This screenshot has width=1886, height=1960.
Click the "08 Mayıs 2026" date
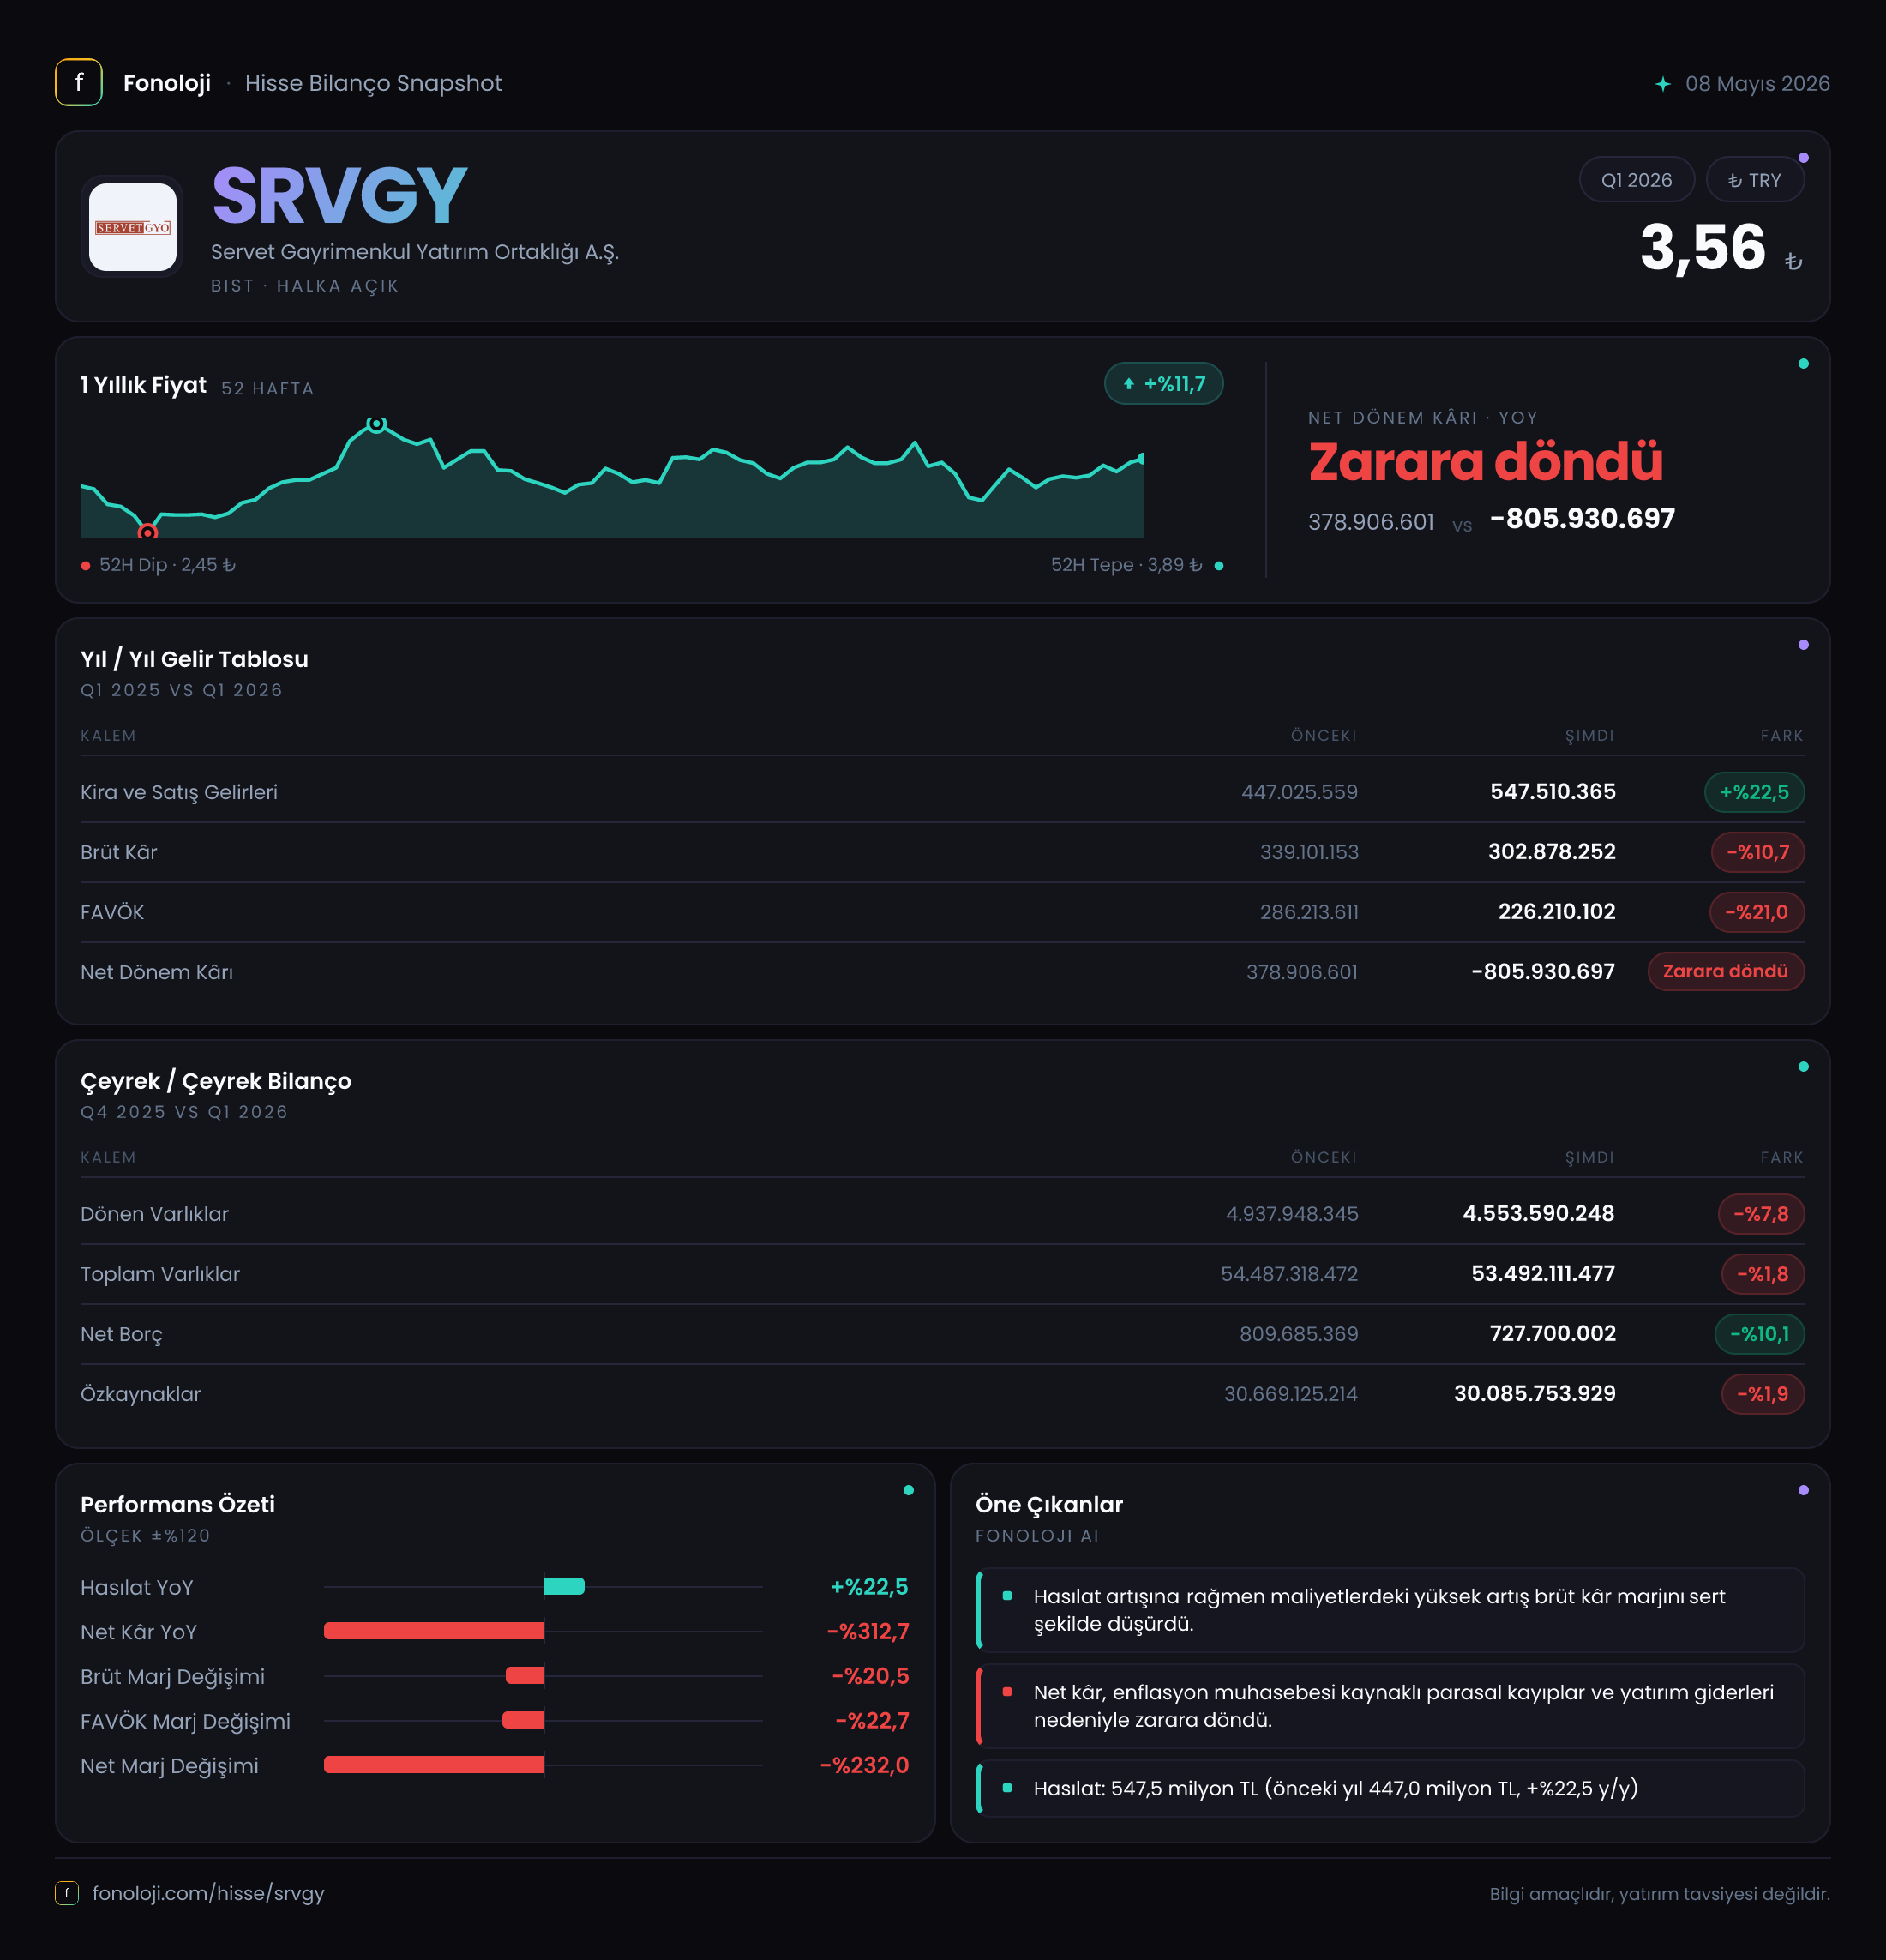(1757, 84)
